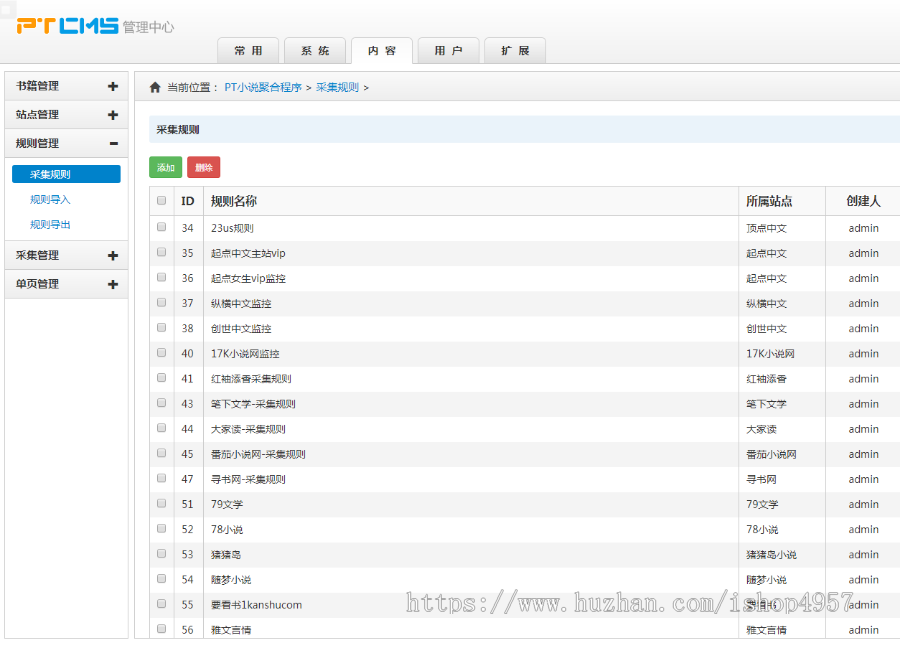The image size is (900, 648).
Task: Check the box for row ID 45
Action: [x=161, y=453]
